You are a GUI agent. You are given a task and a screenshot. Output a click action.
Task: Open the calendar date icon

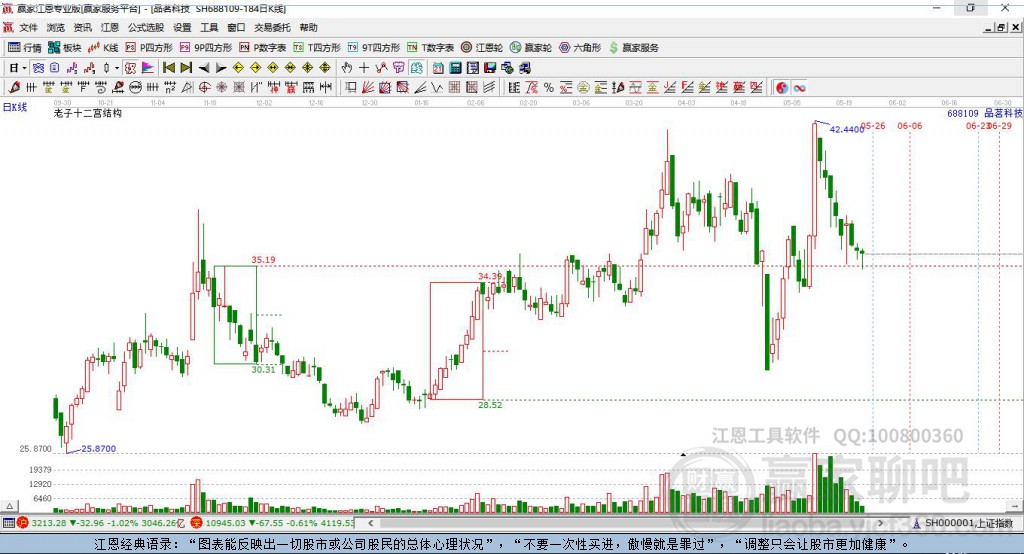(x=438, y=67)
